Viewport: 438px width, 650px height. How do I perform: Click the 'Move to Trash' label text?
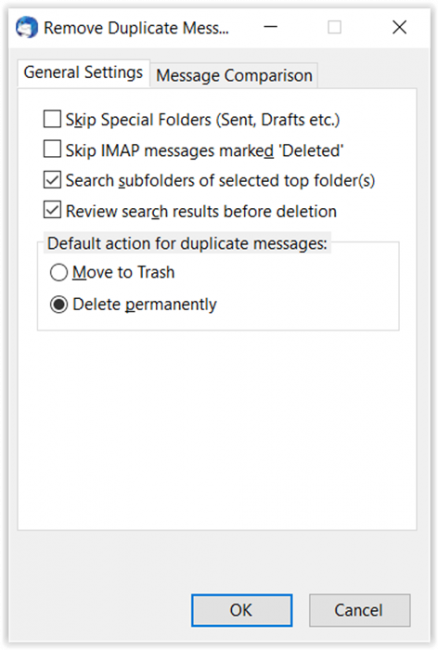(123, 272)
